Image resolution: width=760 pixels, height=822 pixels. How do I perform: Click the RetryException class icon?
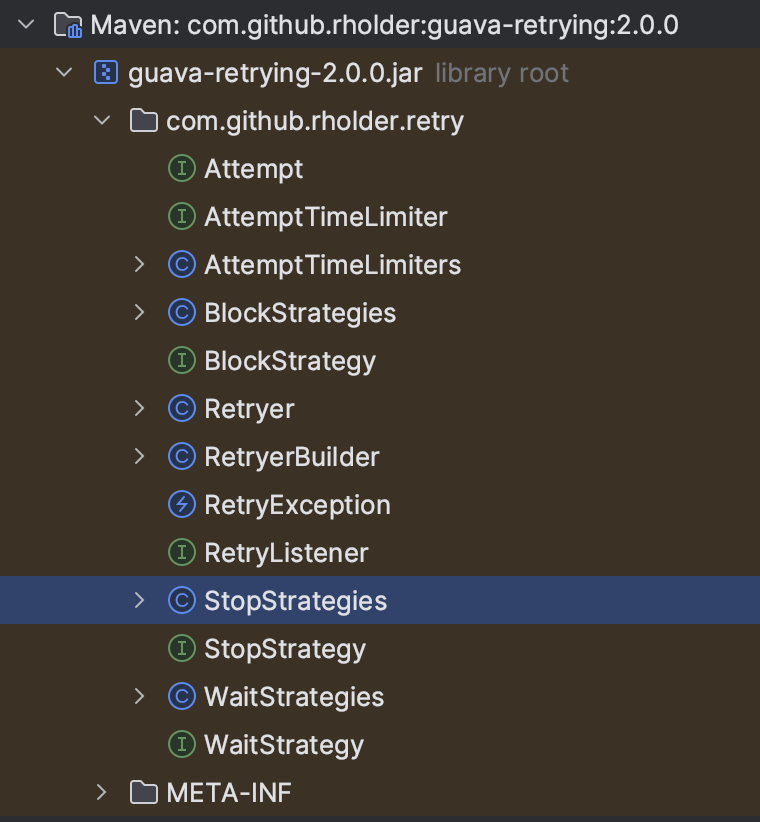[x=181, y=505]
